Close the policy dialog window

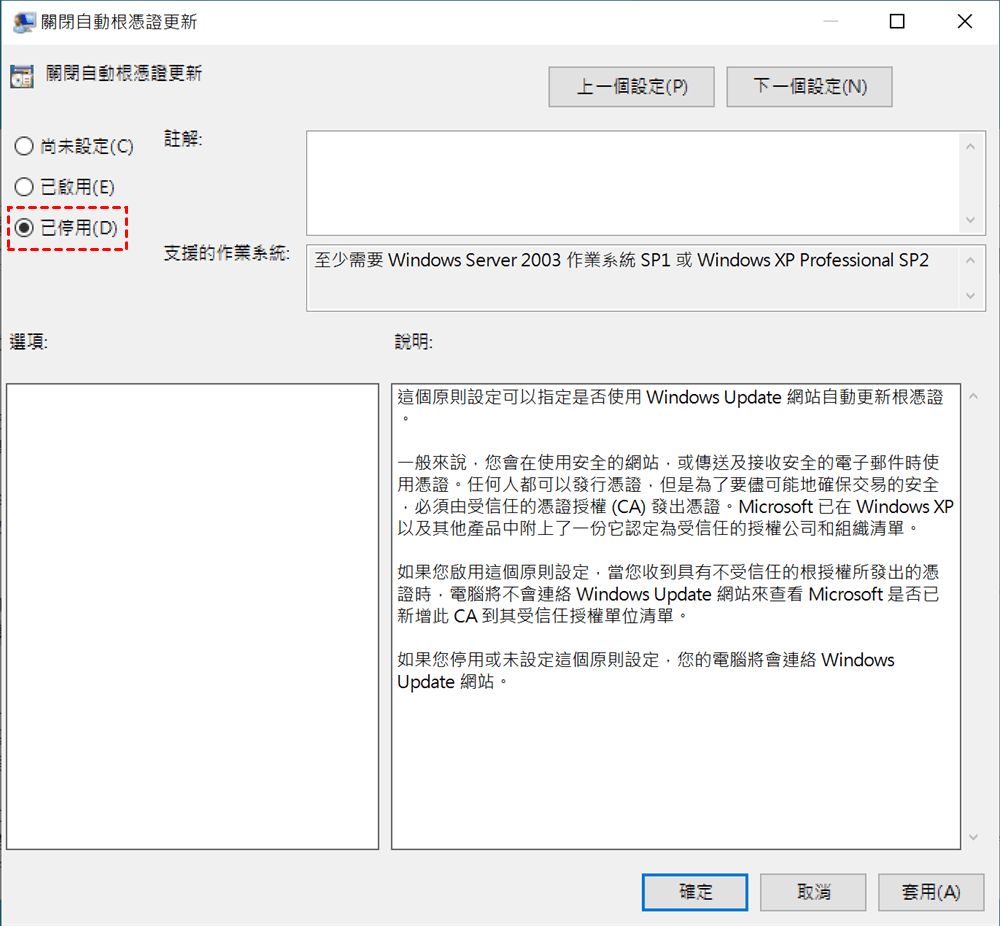point(964,22)
